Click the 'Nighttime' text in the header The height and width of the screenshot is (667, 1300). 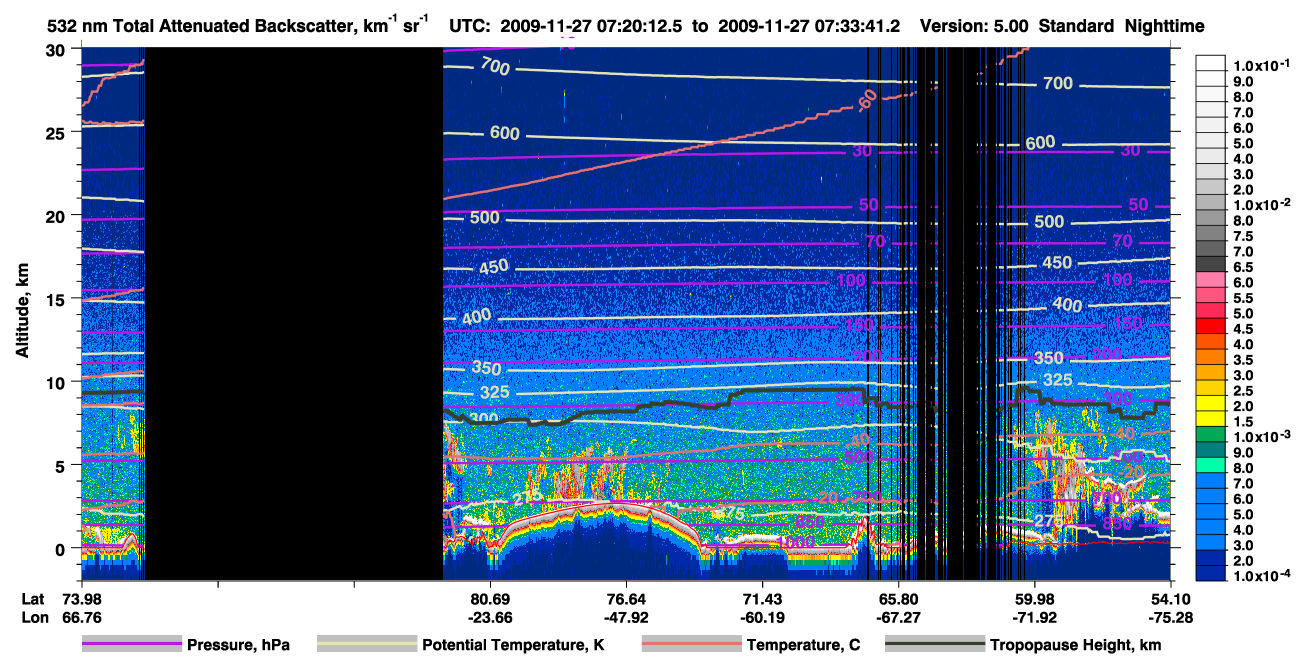(x=1163, y=27)
